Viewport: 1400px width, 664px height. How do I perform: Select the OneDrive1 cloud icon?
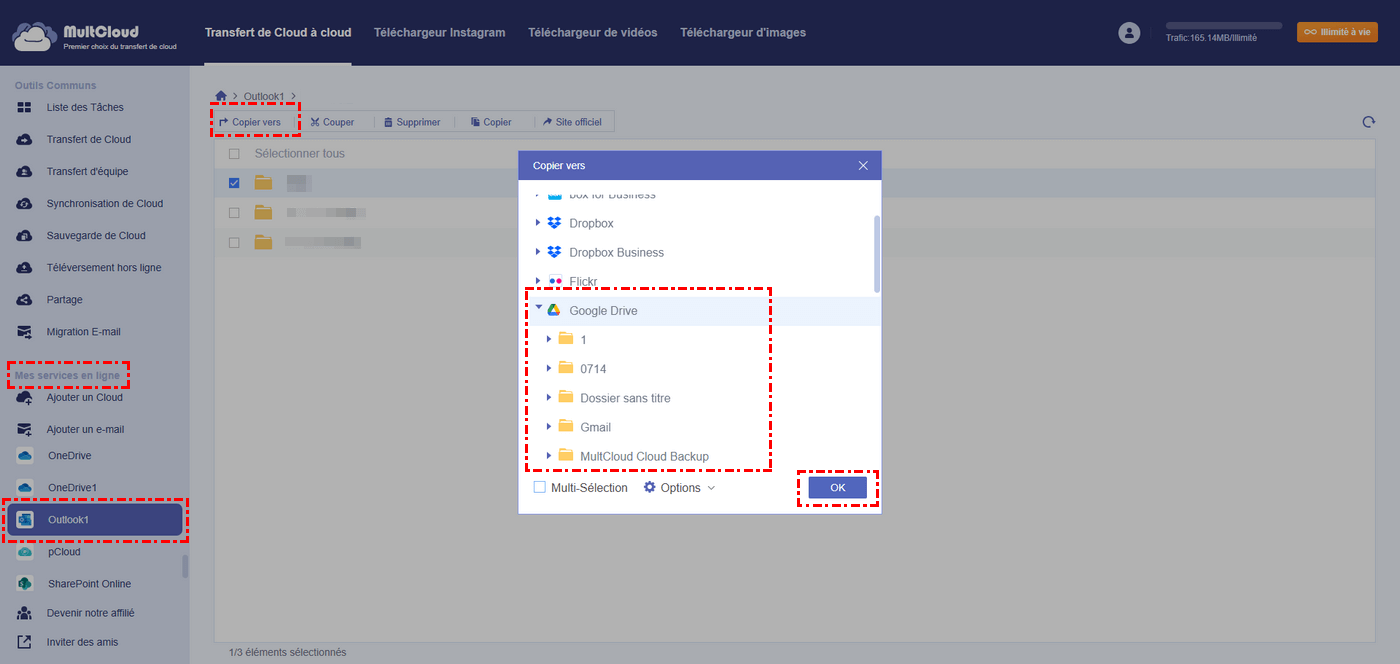point(25,487)
